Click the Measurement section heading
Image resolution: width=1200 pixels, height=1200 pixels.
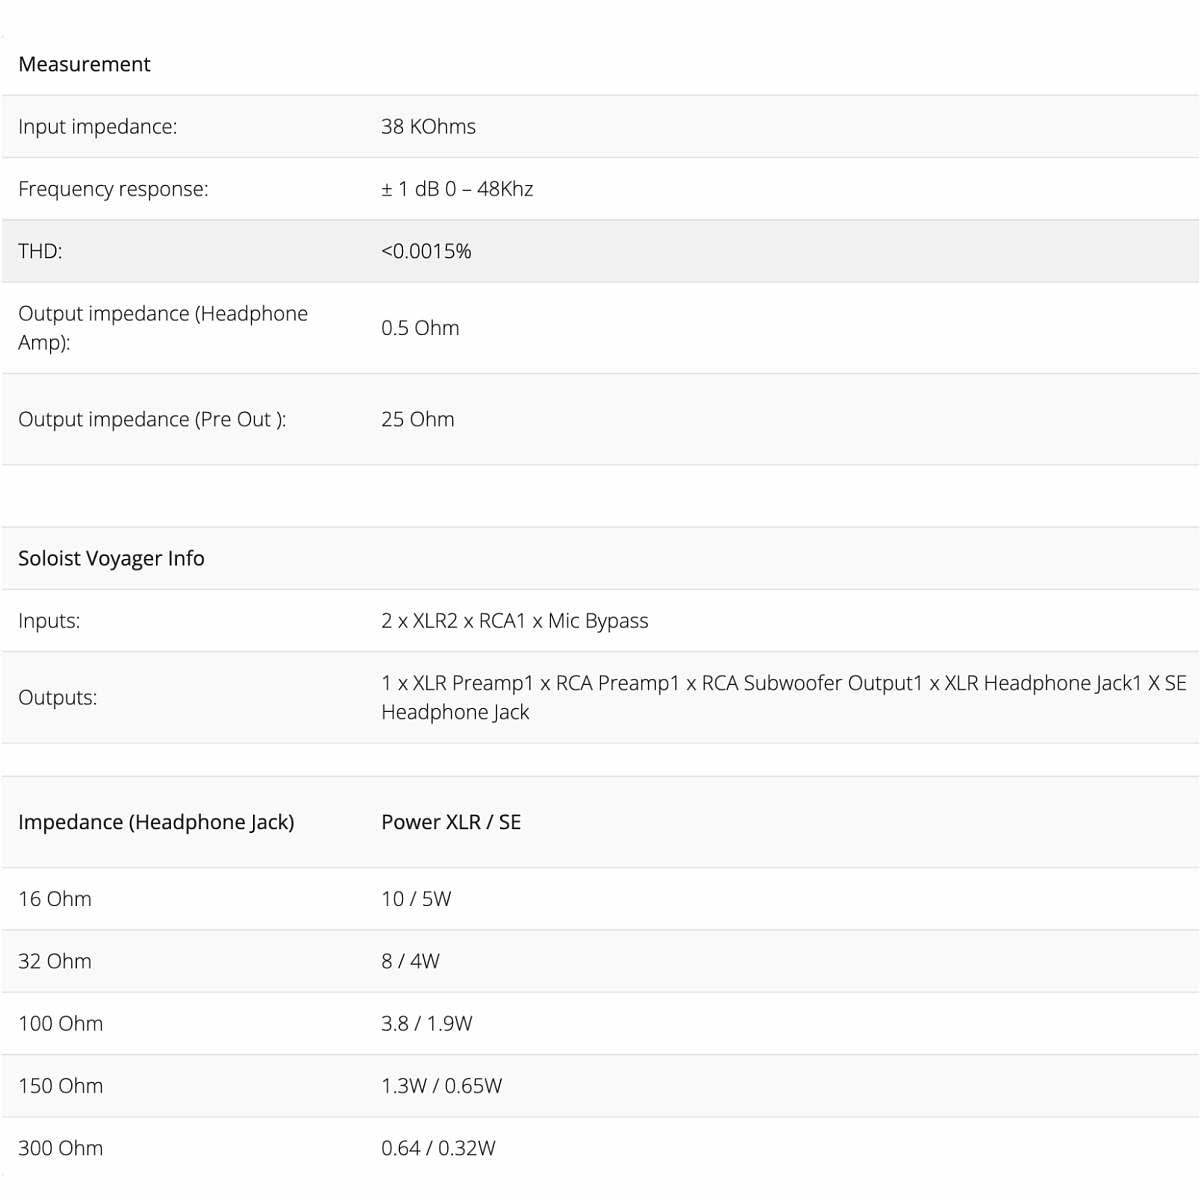(84, 64)
